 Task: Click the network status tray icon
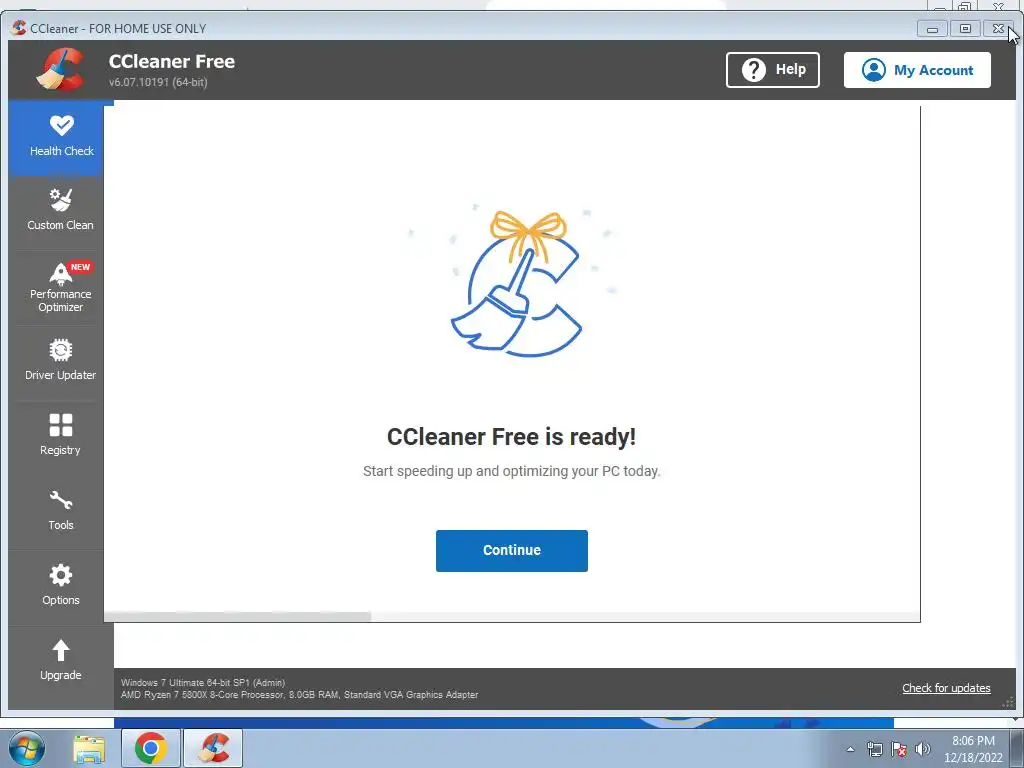click(x=874, y=749)
